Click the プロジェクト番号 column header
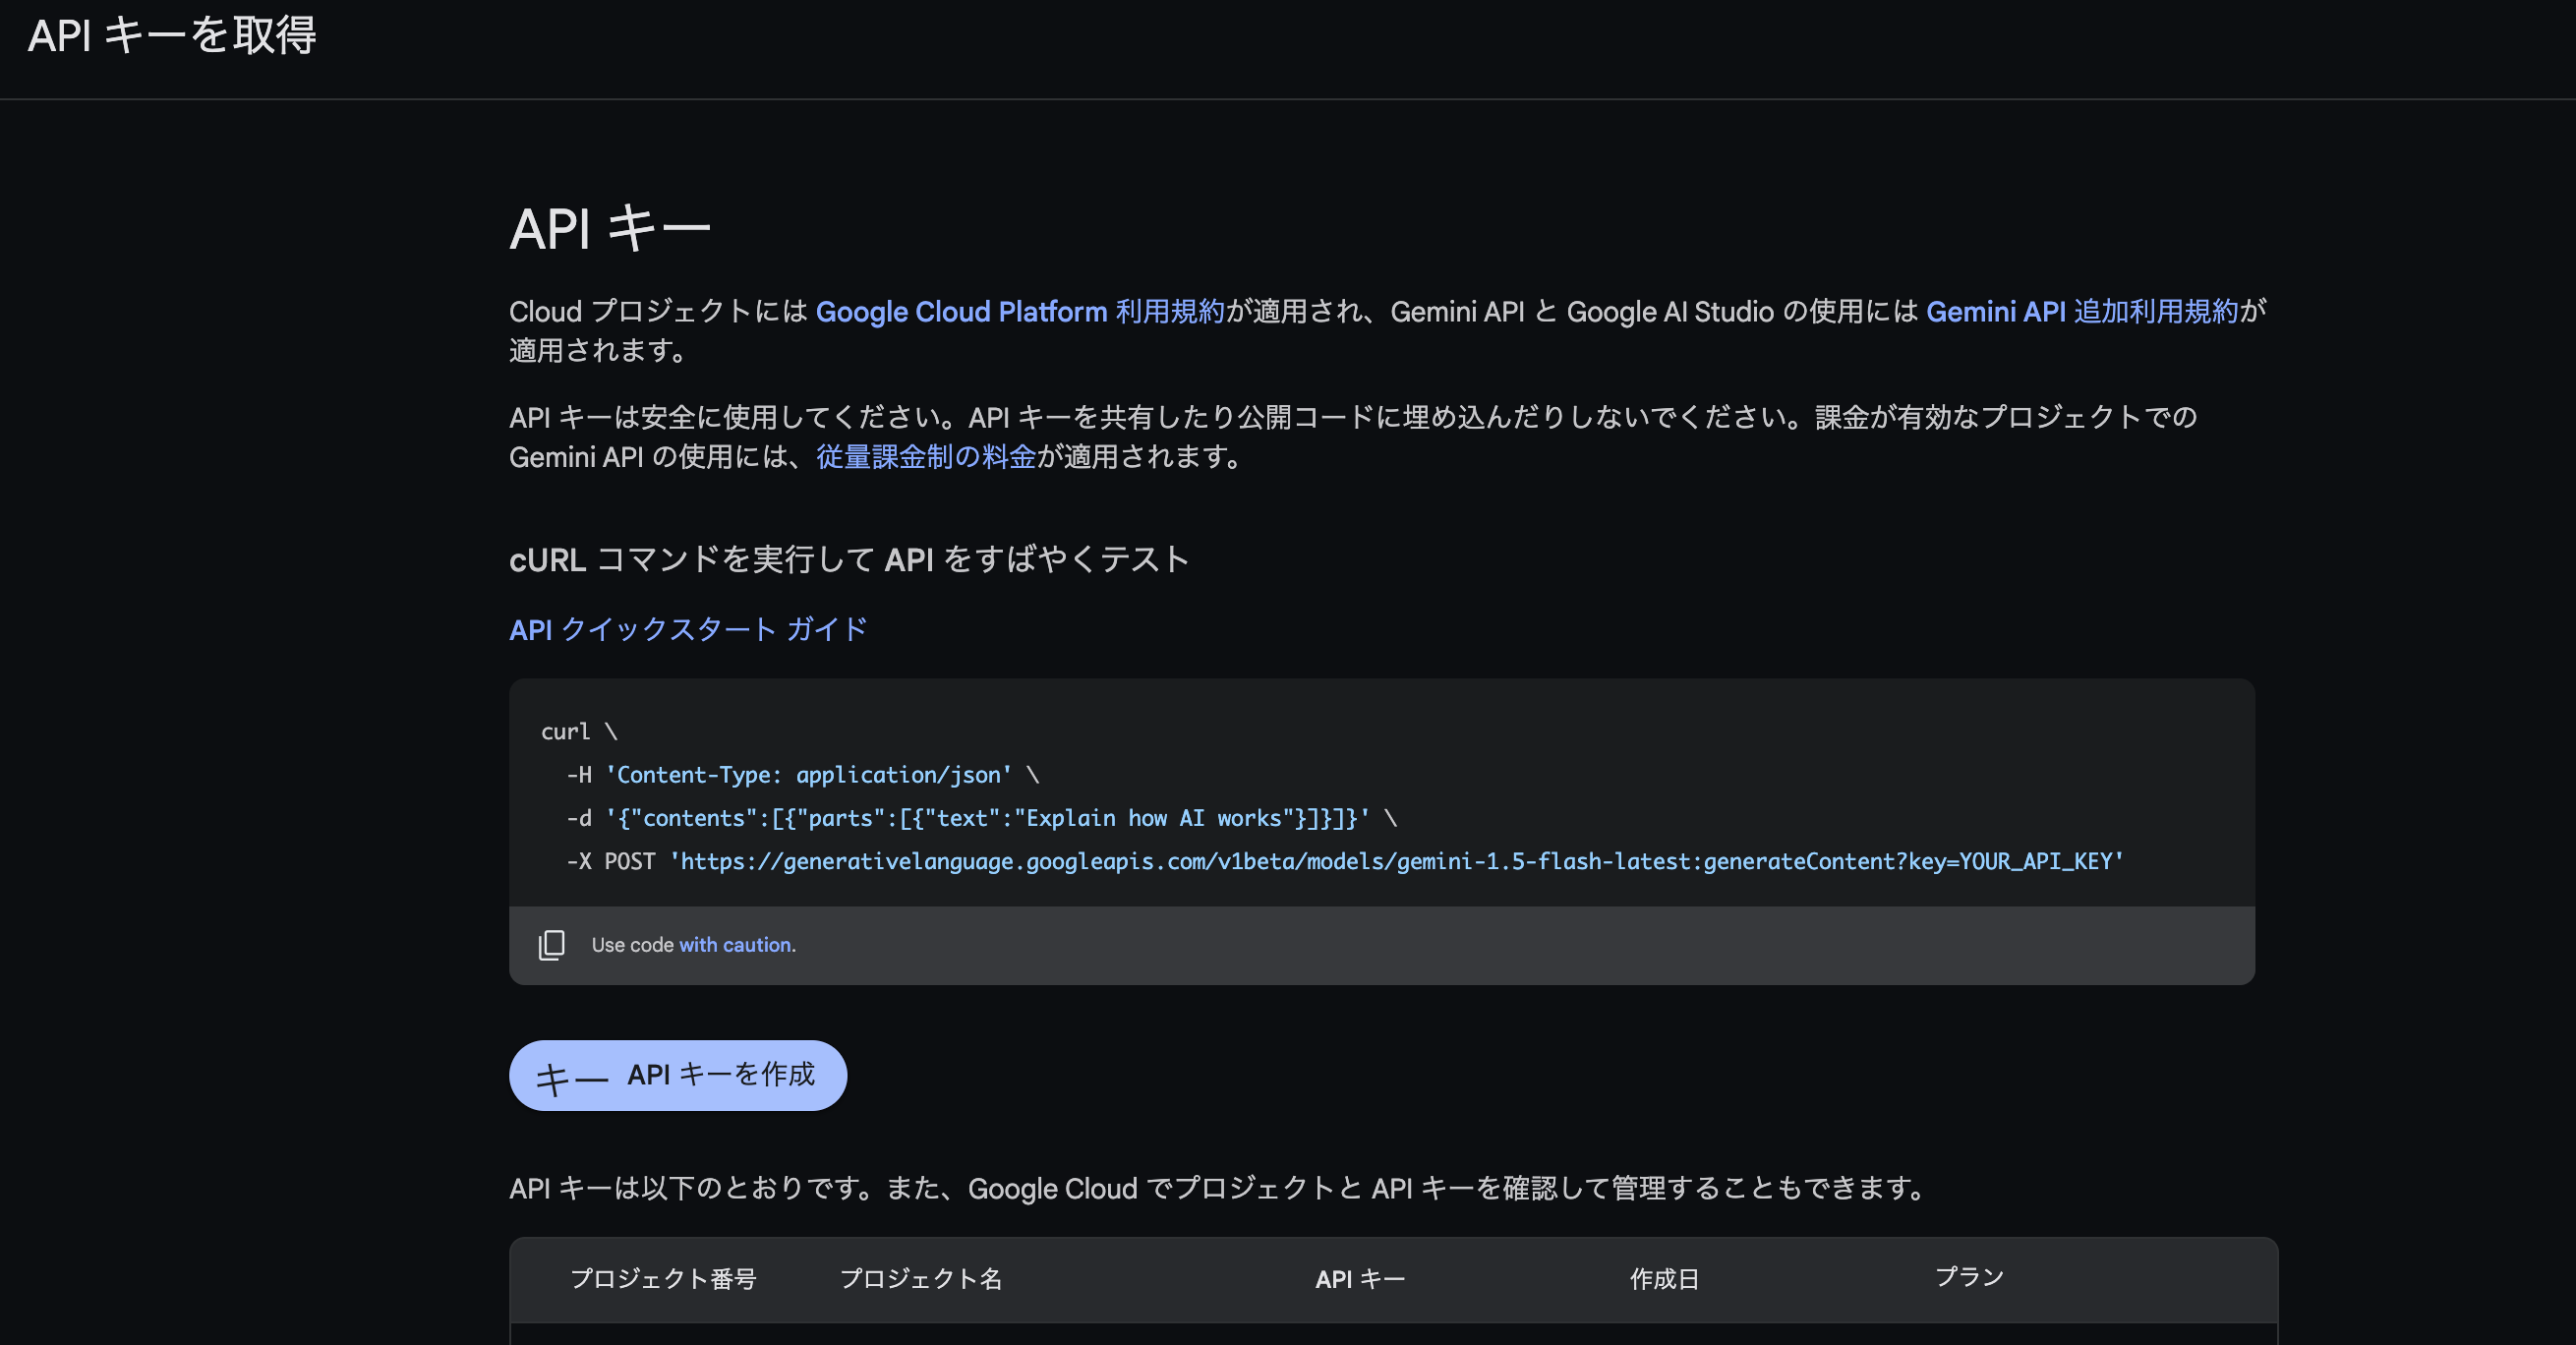2576x1345 pixels. 663,1278
